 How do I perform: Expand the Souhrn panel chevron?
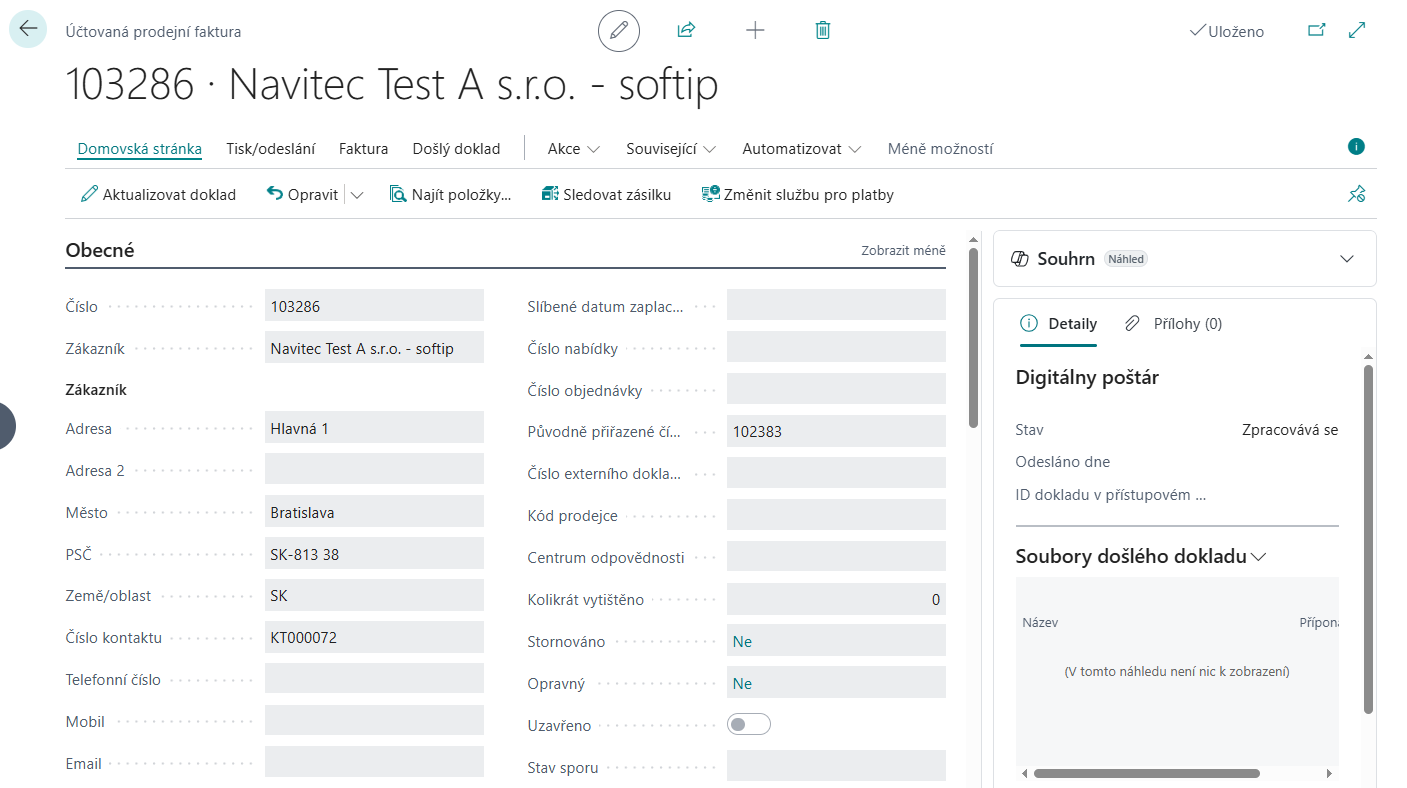1347,259
